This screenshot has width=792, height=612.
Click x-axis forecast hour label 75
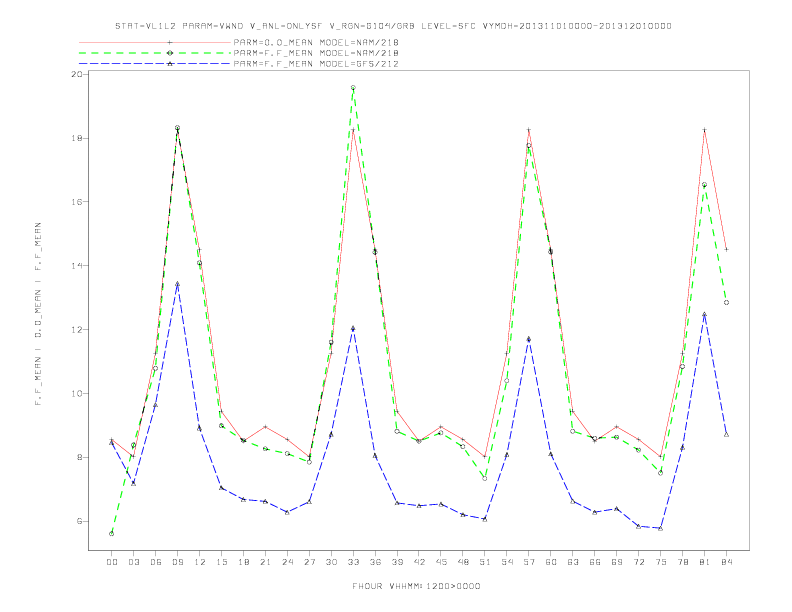[661, 562]
